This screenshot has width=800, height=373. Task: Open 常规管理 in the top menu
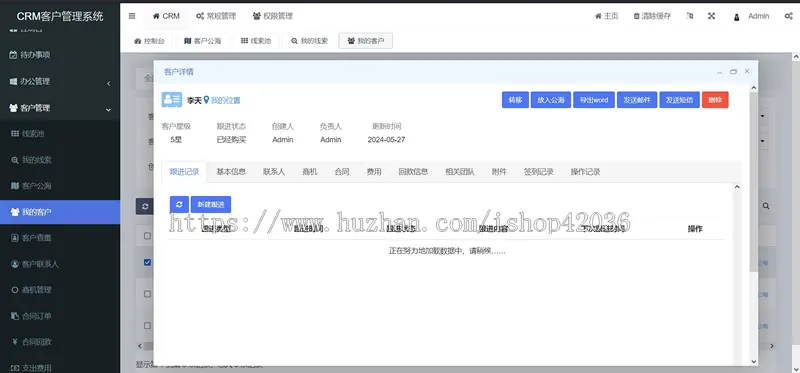[216, 16]
